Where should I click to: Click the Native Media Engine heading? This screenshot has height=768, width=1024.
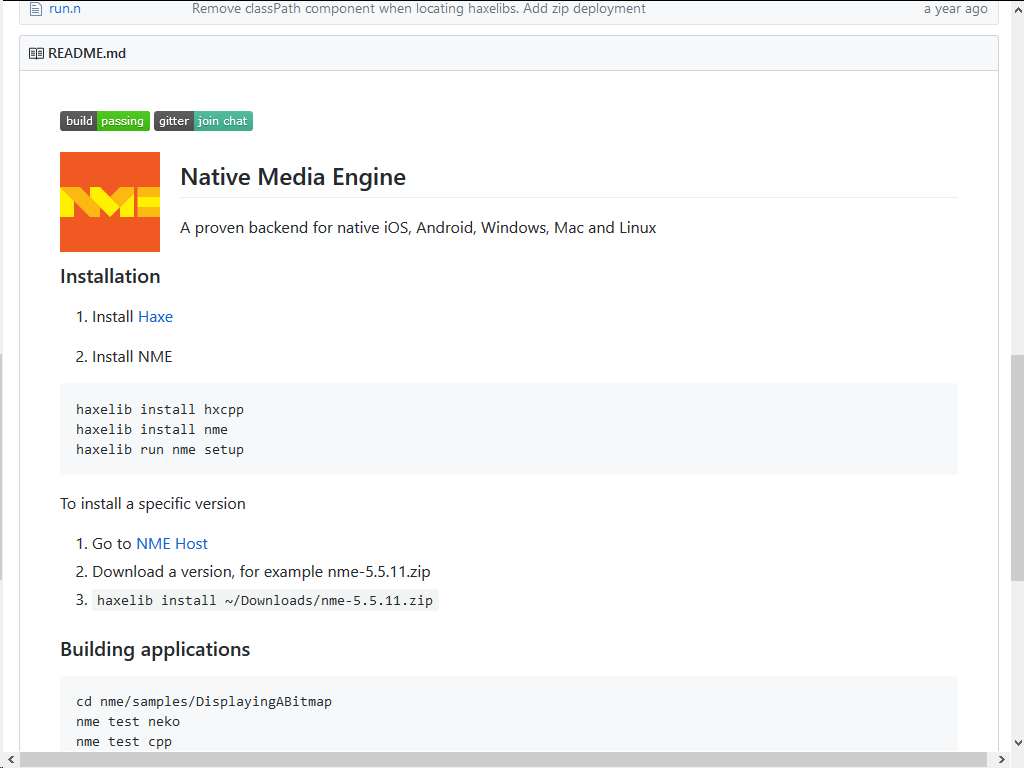[293, 178]
